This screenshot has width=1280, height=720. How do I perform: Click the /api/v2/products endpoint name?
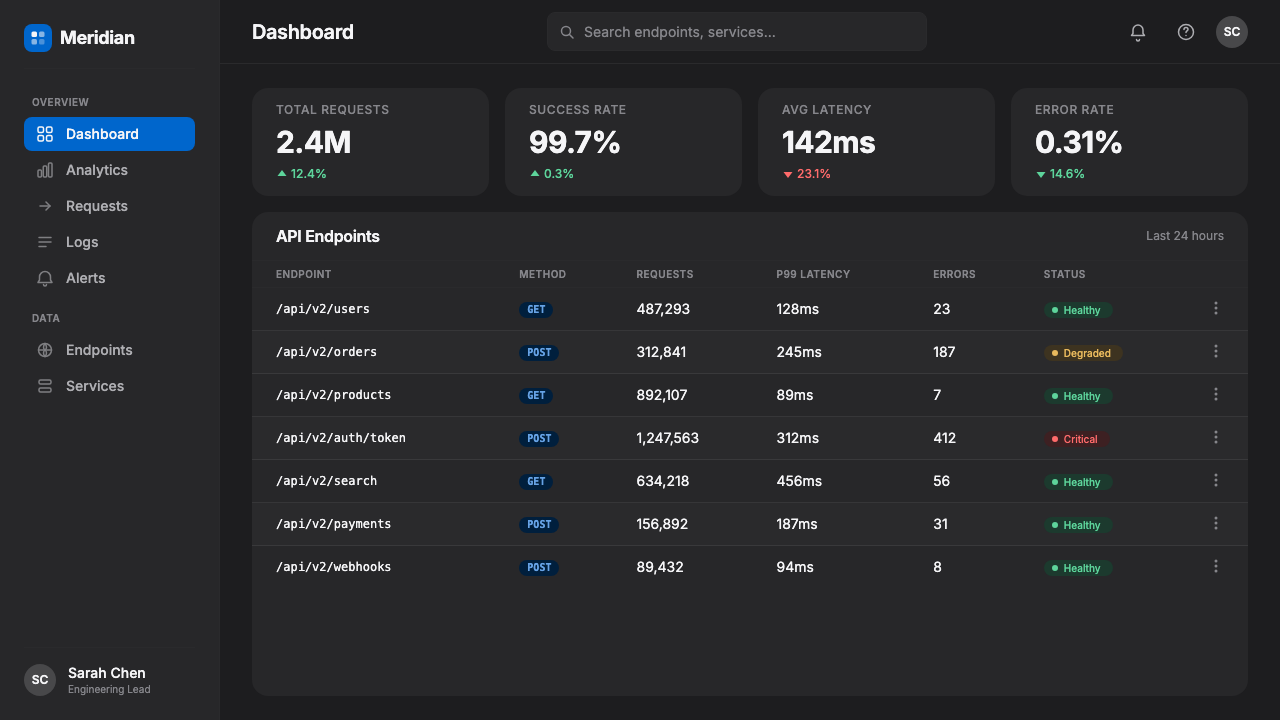tap(334, 395)
